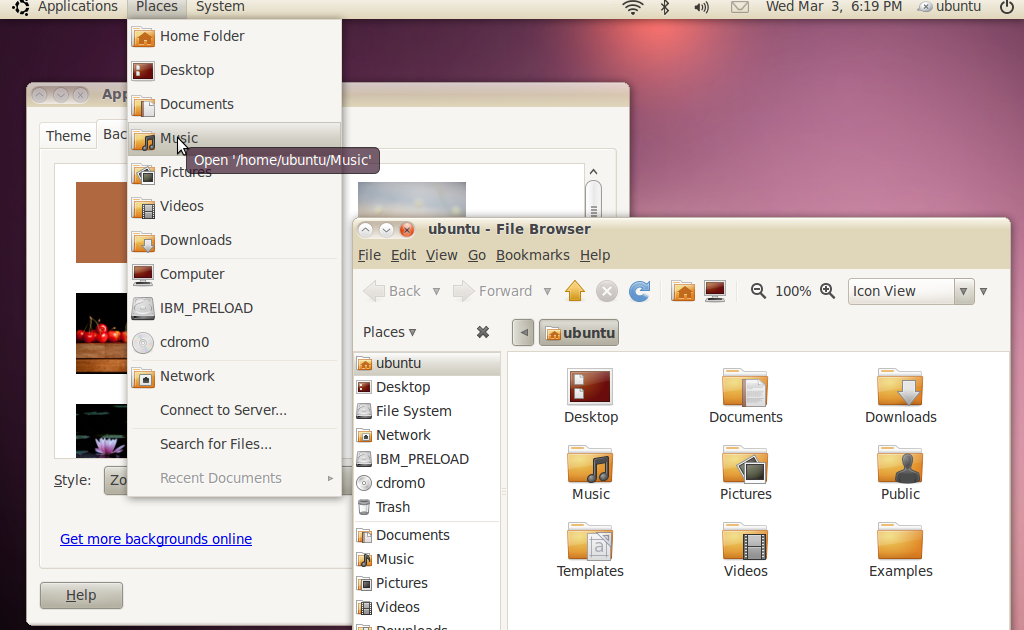Open Documents entry in Places menu

234,104
